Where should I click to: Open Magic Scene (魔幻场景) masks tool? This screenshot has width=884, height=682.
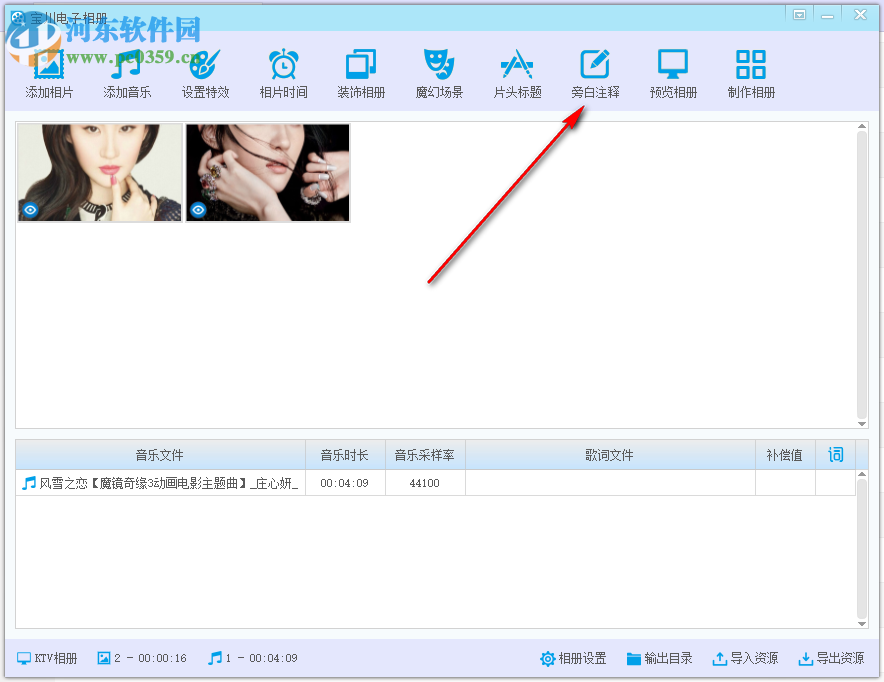[x=439, y=73]
